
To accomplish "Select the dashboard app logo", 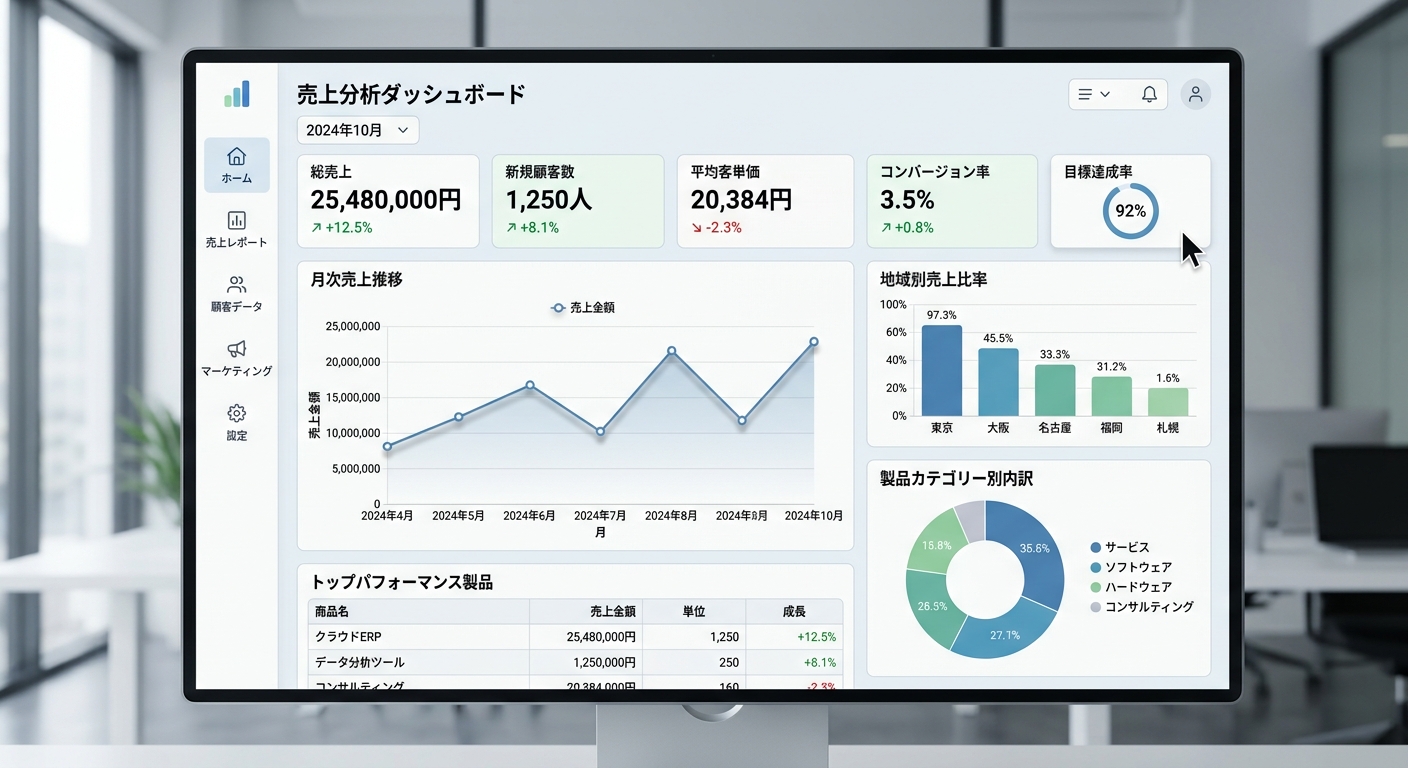I will [236, 93].
